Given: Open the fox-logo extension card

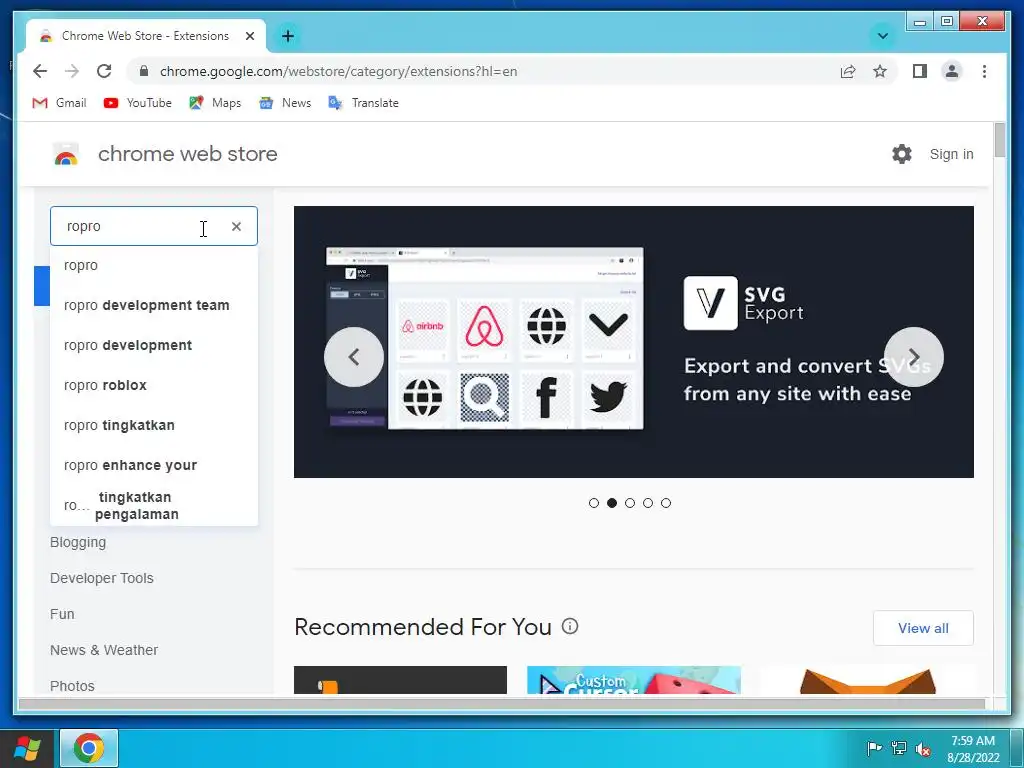Looking at the screenshot, I should tap(867, 680).
